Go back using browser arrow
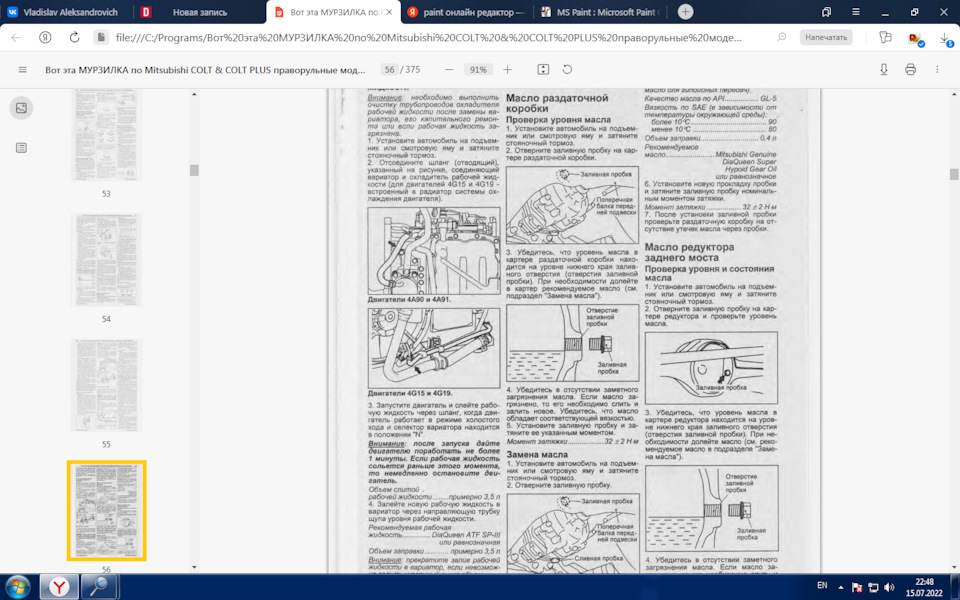 [x=16, y=37]
